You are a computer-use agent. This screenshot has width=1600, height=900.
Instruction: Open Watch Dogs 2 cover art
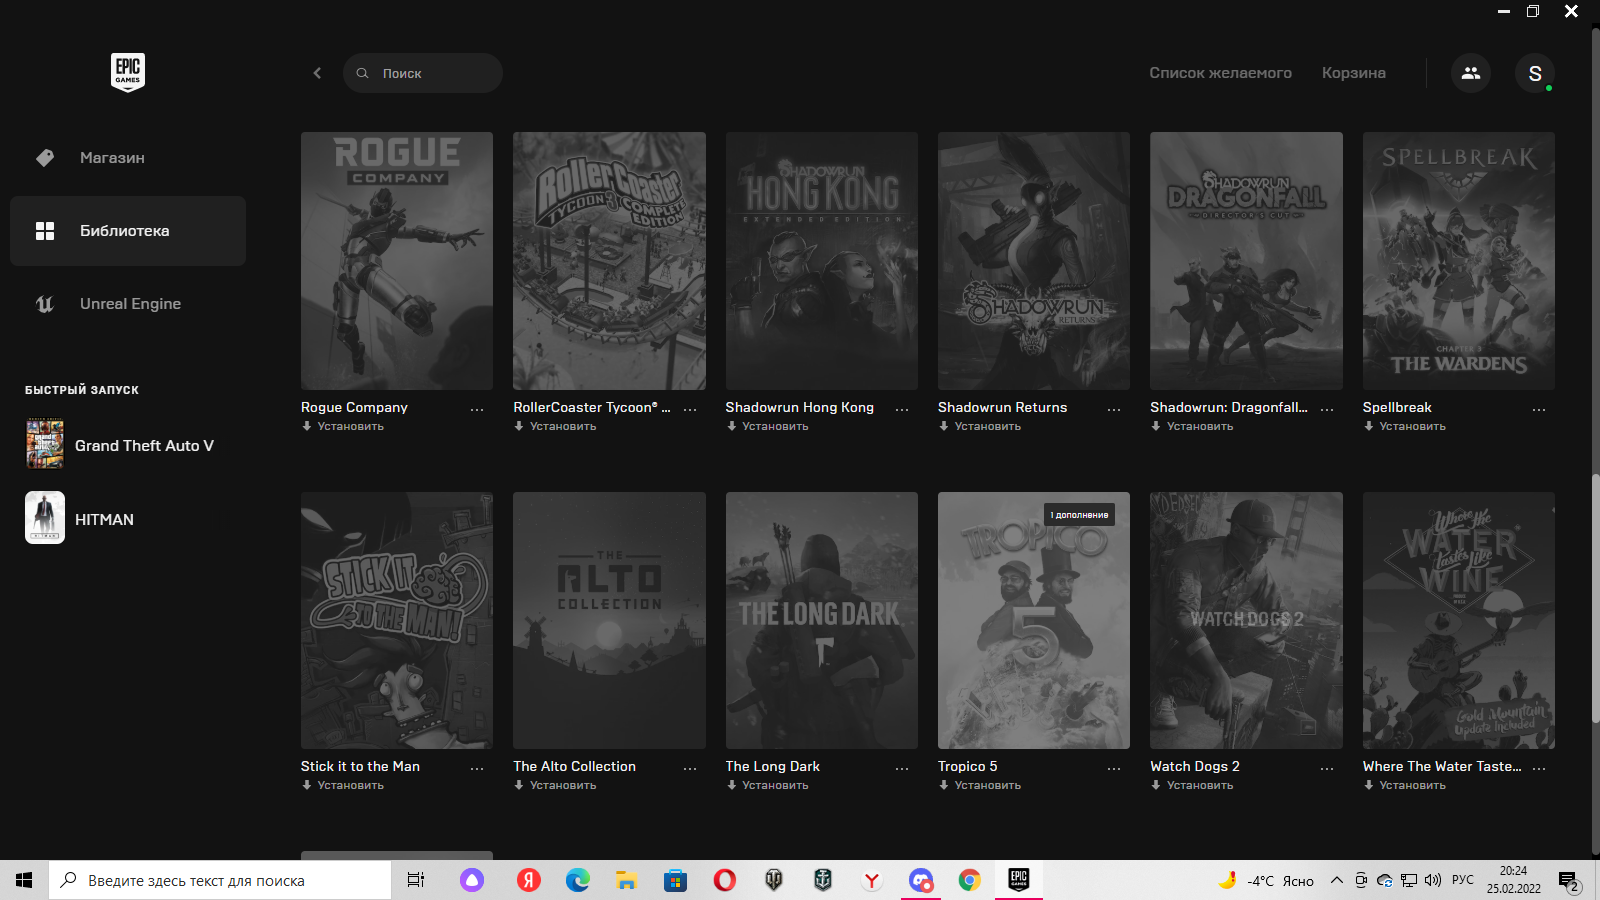tap(1246, 620)
